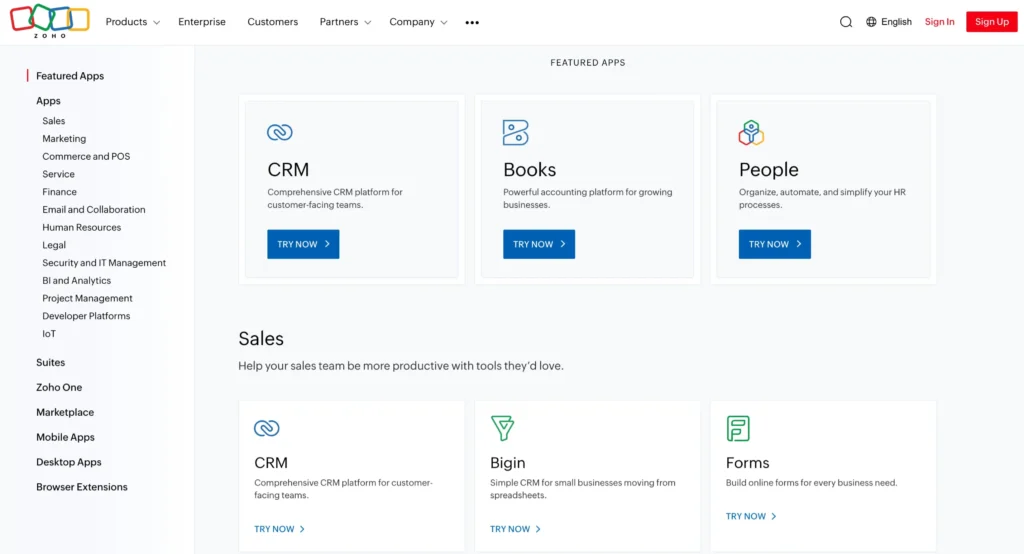Click Sign In link
Viewport: 1024px width, 554px height.
pyautogui.click(x=939, y=22)
